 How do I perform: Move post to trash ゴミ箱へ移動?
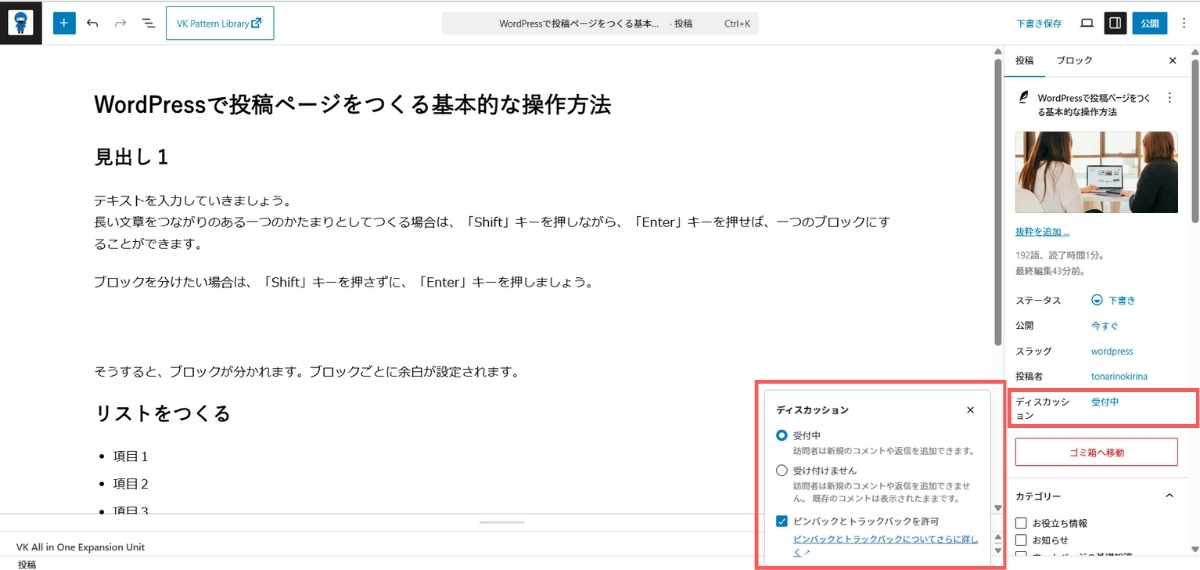click(1097, 452)
